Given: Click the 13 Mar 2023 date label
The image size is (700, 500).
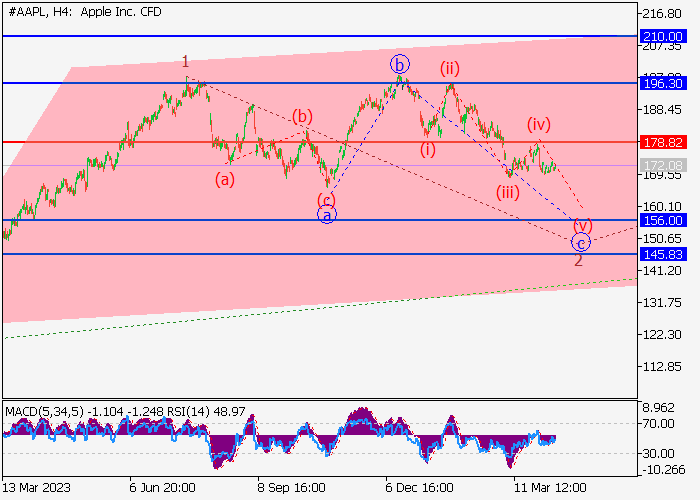Looking at the screenshot, I should tap(36, 487).
